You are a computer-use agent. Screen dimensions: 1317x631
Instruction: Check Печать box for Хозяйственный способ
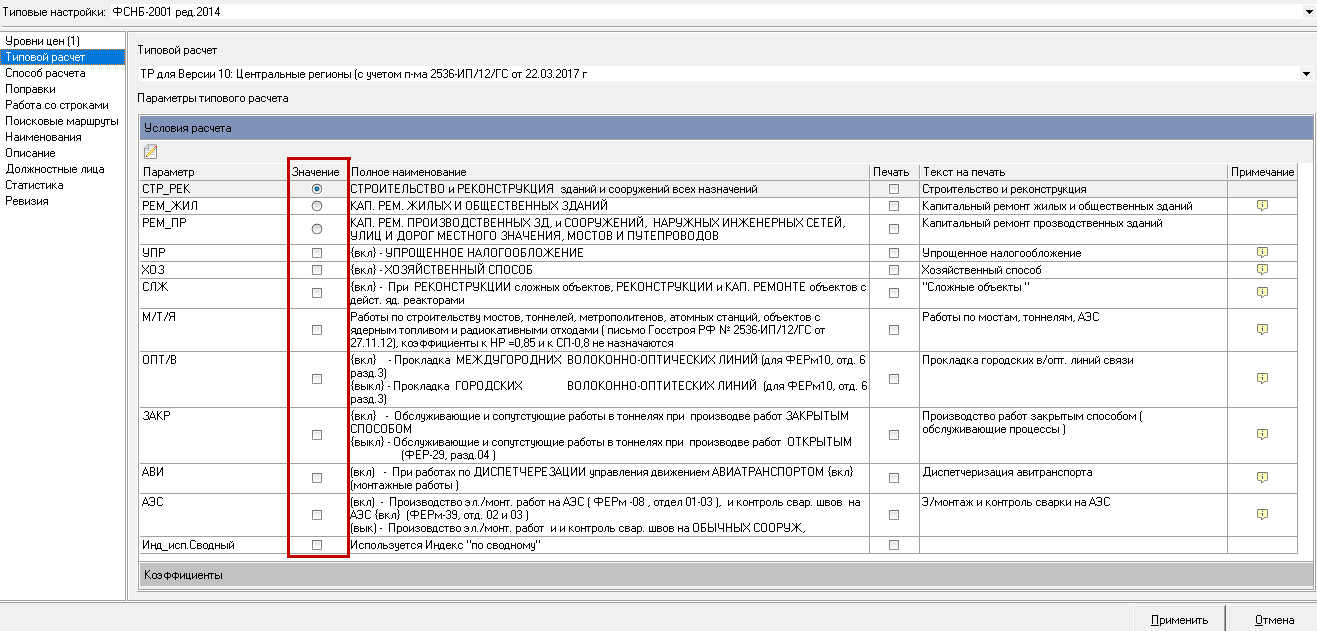pos(894,269)
